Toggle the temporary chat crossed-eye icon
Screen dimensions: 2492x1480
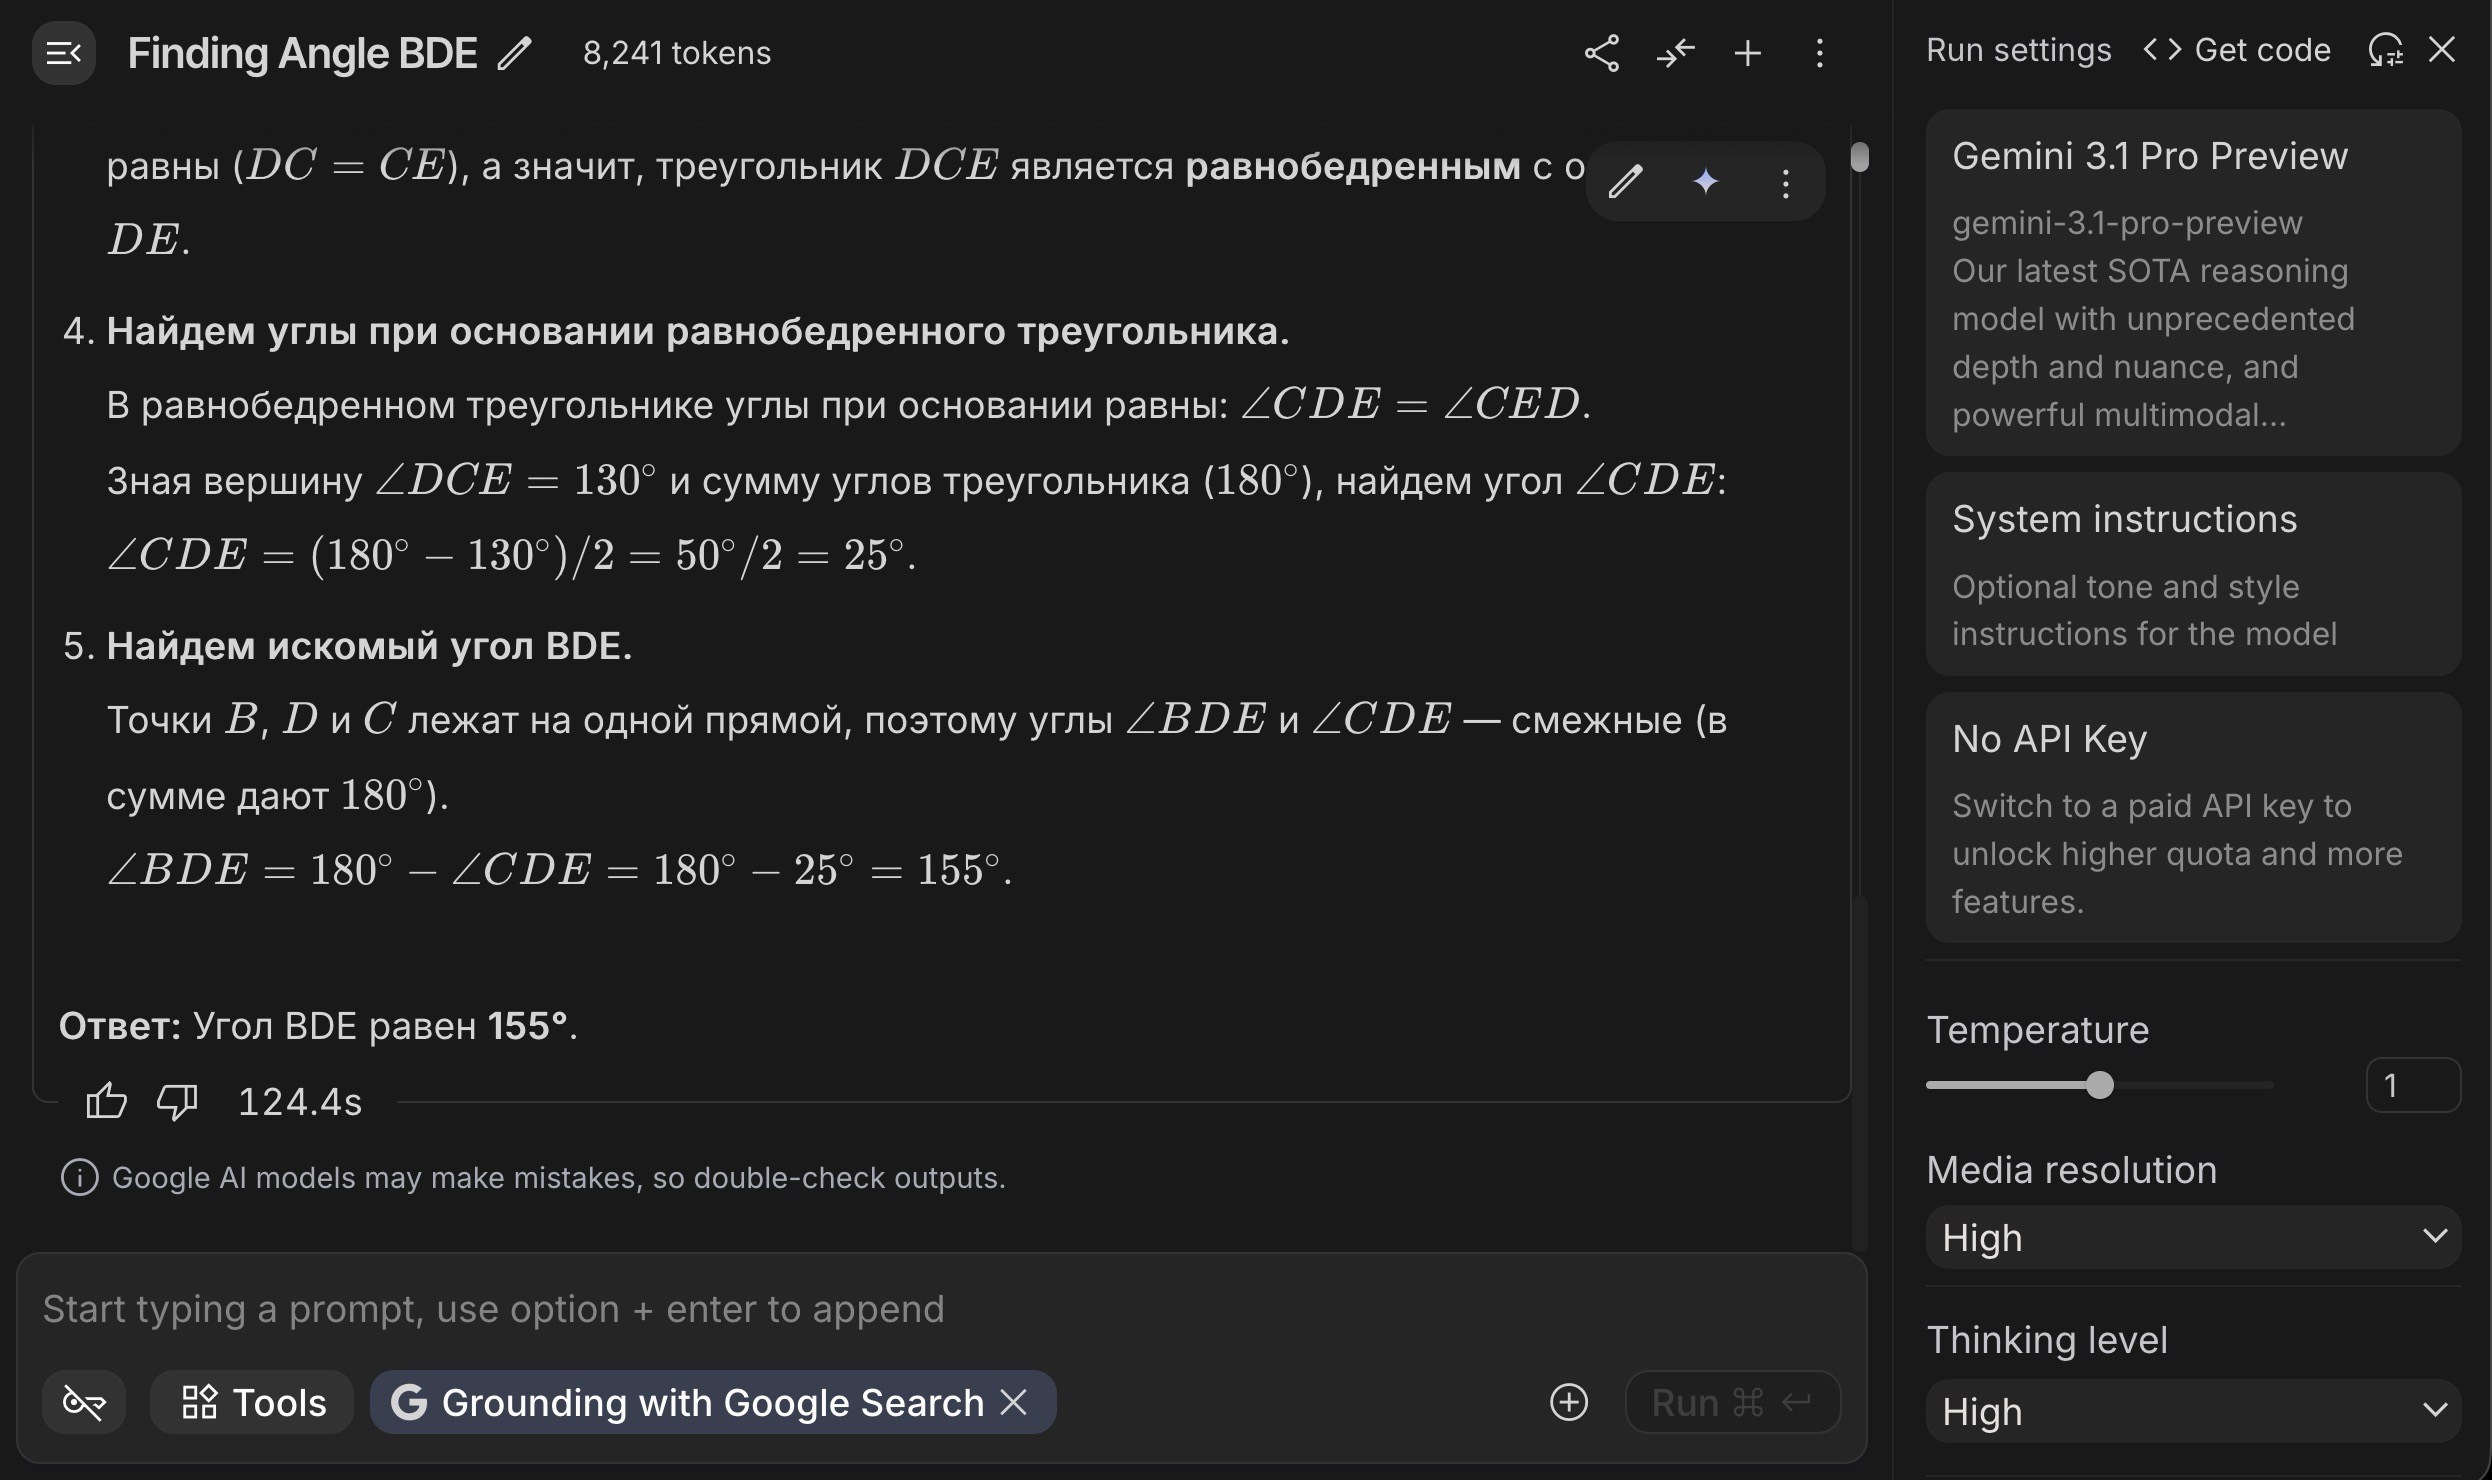pos(84,1402)
